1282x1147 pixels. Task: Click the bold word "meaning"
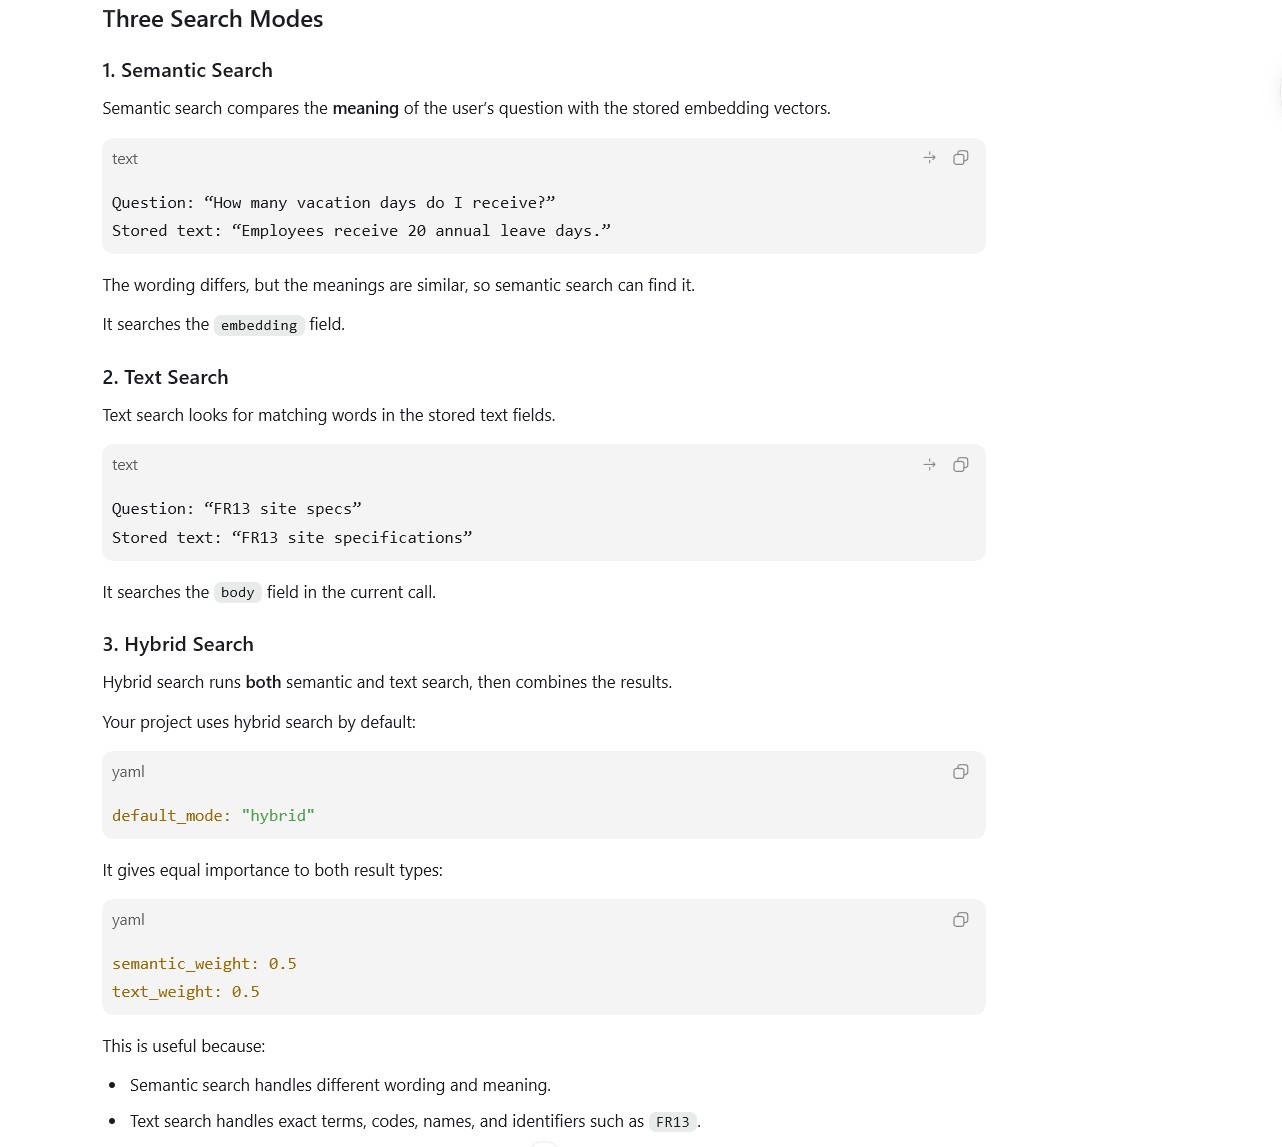365,108
